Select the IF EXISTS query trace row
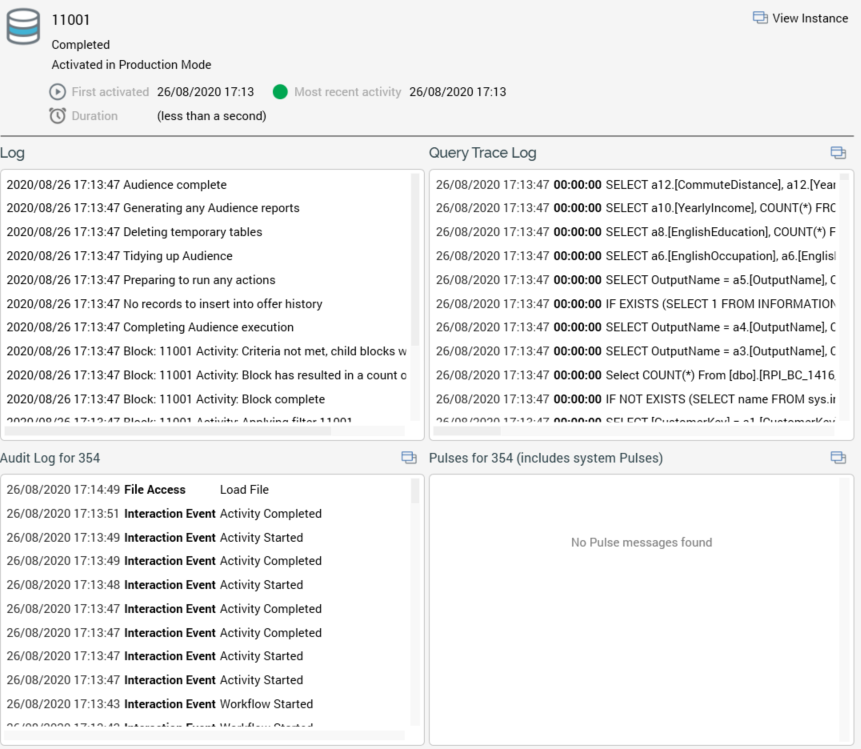 tap(635, 304)
